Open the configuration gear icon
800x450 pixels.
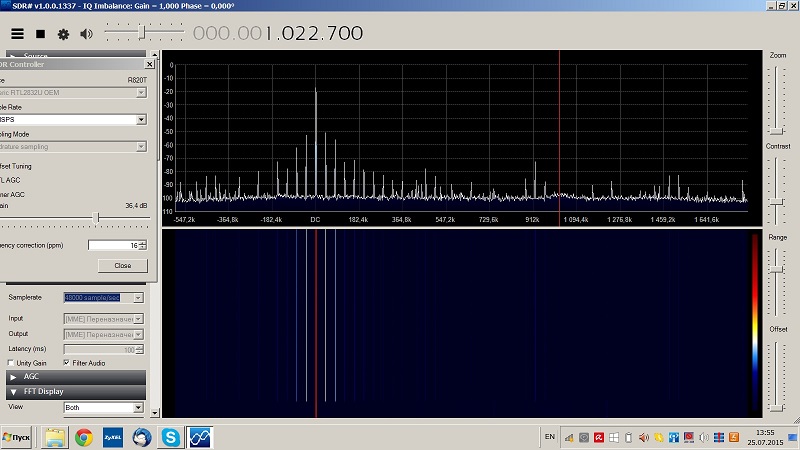coord(63,34)
